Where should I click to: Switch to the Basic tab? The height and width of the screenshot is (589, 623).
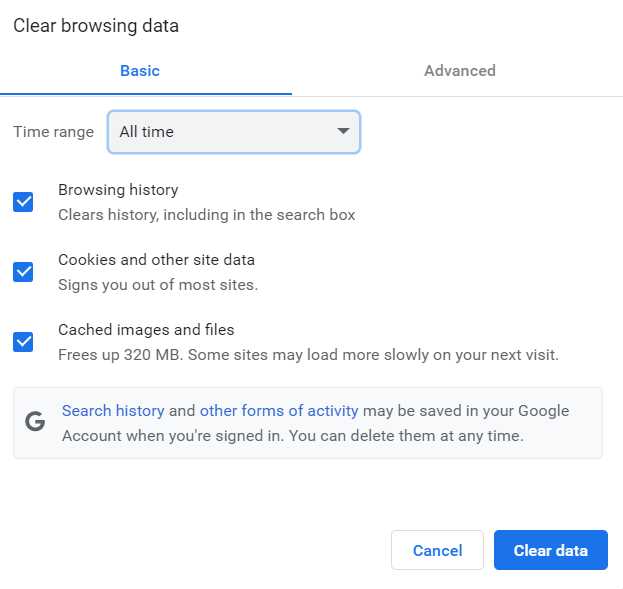click(x=140, y=71)
